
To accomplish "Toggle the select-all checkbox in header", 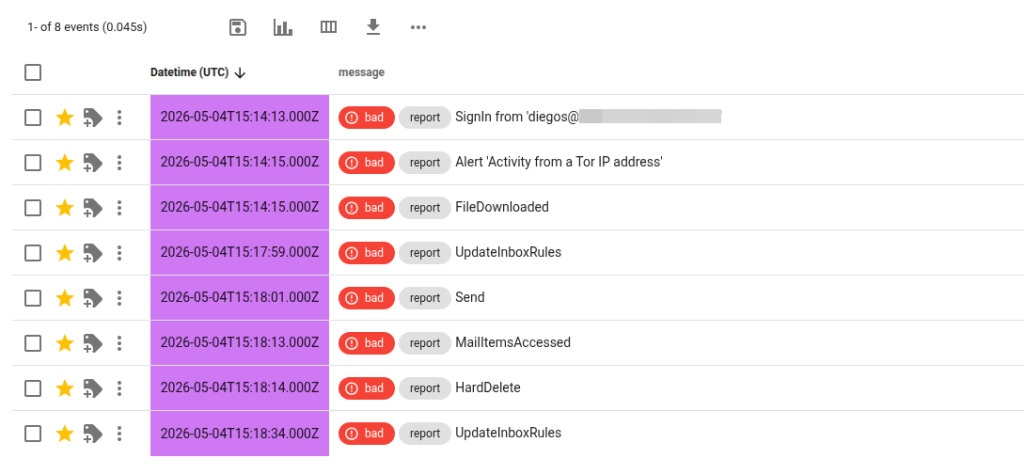I will (x=33, y=72).
